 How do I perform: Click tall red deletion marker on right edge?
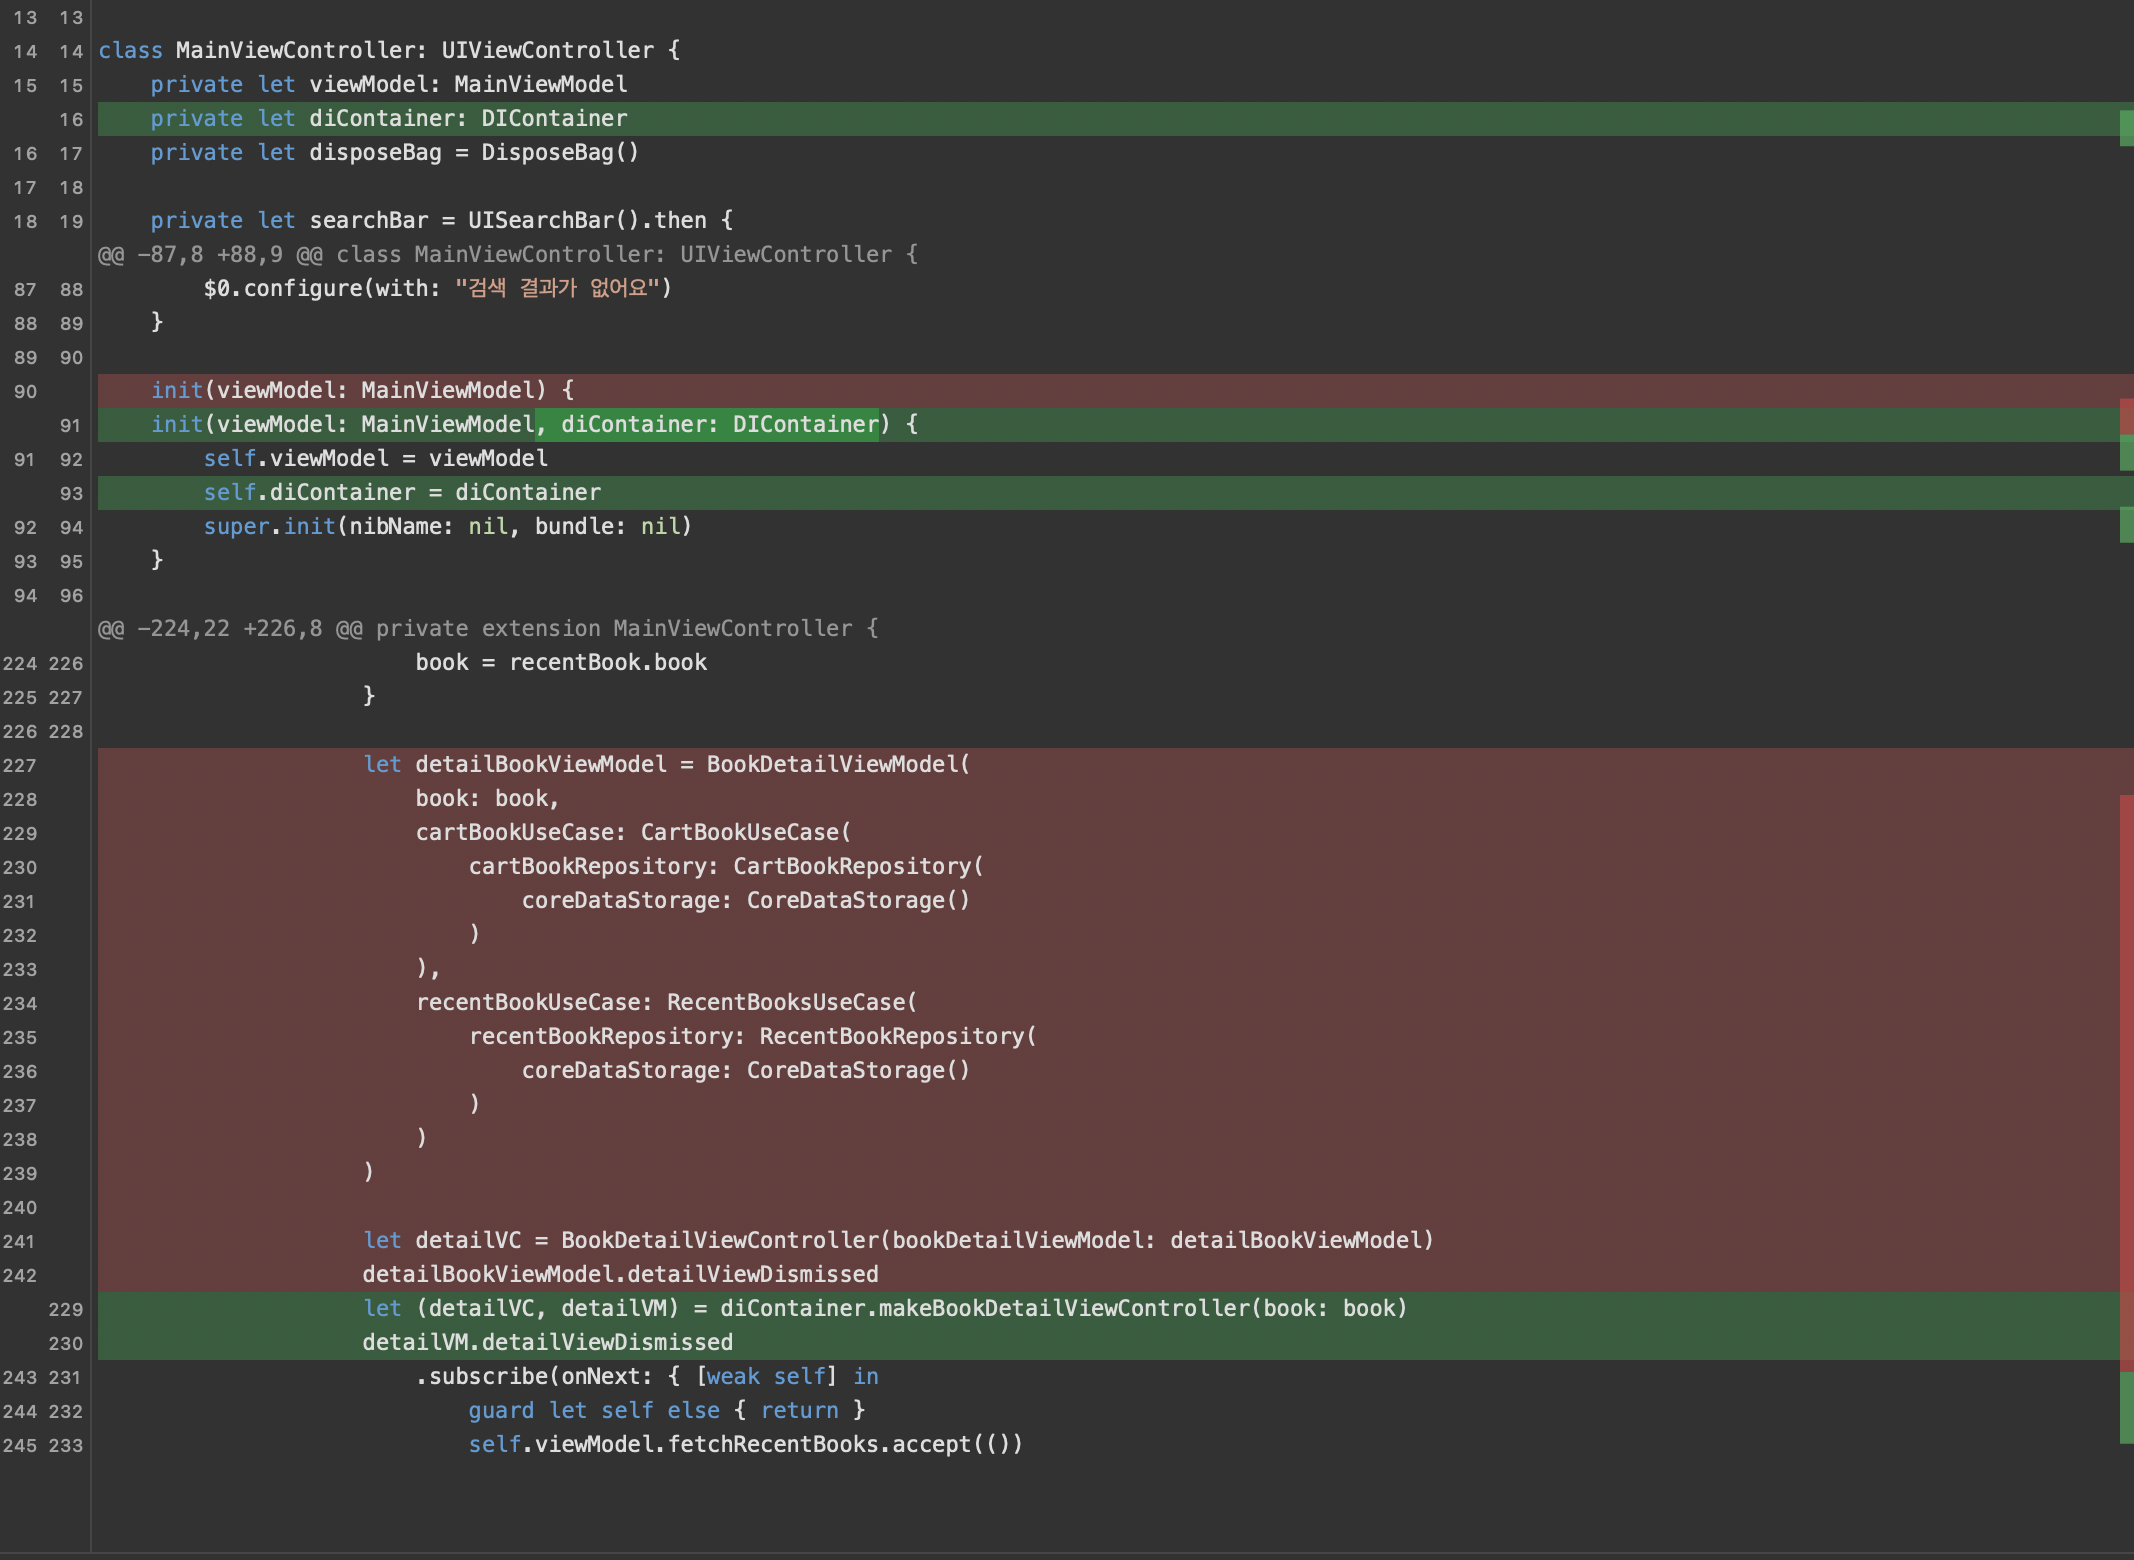pos(2126,1080)
